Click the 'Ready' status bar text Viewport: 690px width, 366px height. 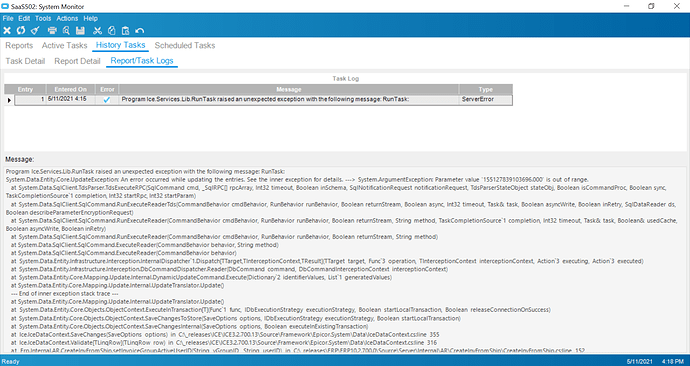coord(11,362)
